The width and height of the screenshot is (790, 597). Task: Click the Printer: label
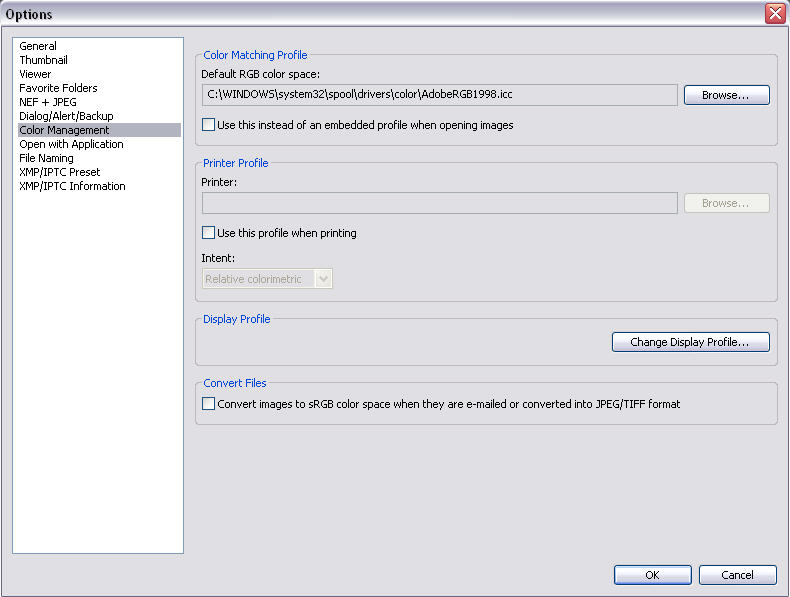pos(219,182)
